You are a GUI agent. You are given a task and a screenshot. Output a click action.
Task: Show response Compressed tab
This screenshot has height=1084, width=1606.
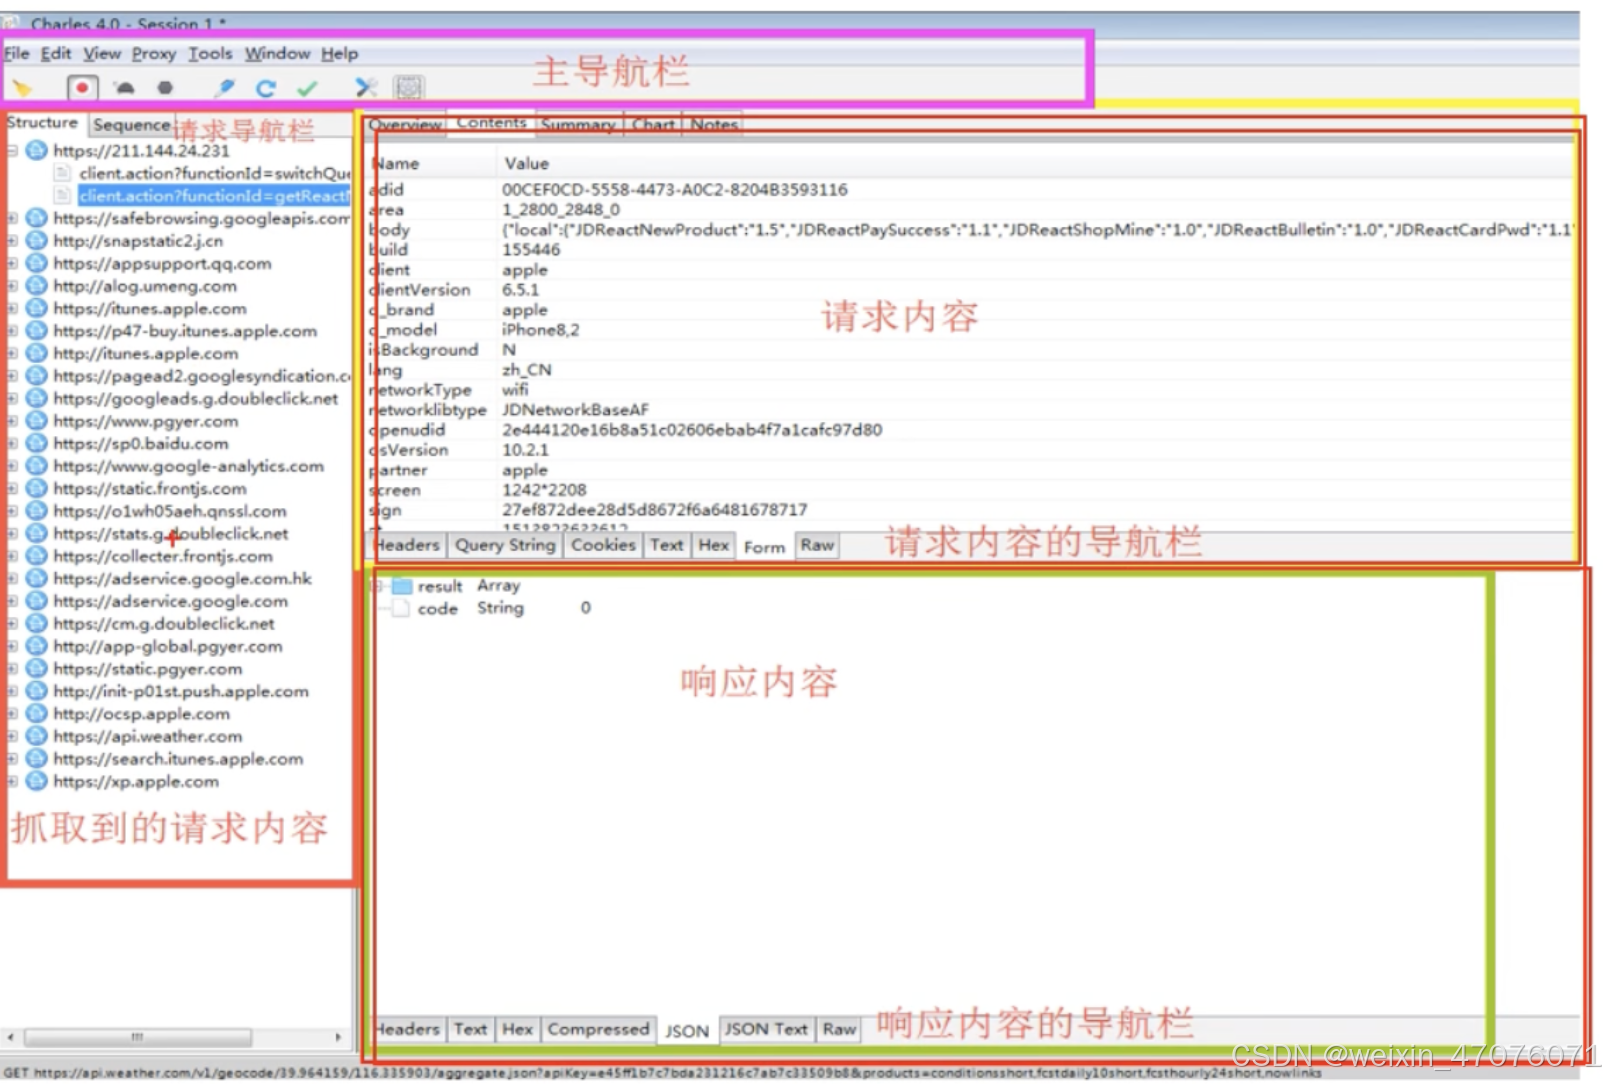[598, 1029]
